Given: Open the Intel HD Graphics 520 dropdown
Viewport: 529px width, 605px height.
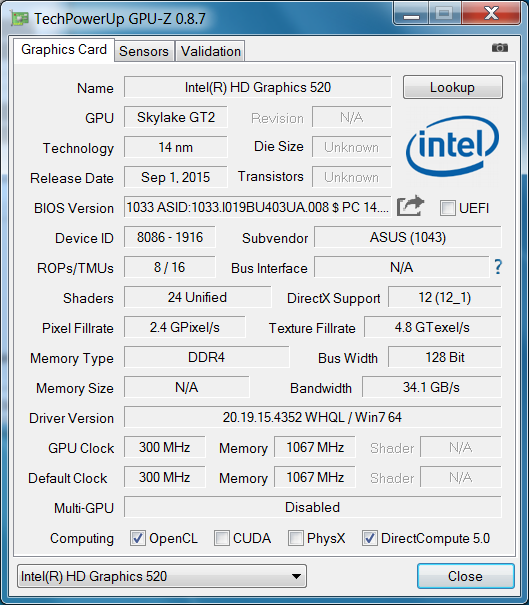Looking at the screenshot, I should point(162,576).
